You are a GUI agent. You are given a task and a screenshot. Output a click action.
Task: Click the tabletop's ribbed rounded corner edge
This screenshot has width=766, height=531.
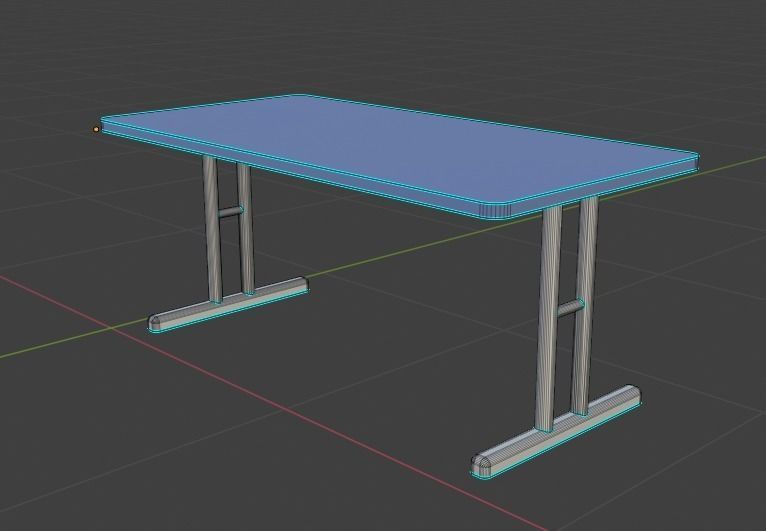pyautogui.click(x=495, y=211)
